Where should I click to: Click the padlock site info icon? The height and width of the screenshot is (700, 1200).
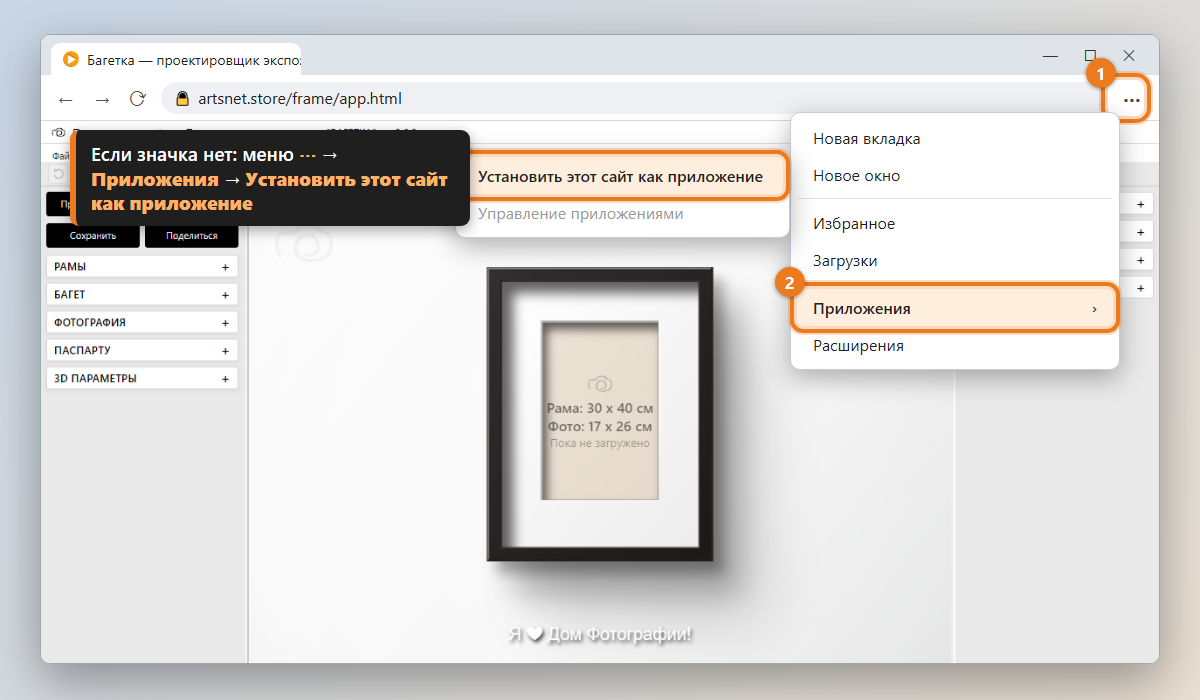coord(182,99)
